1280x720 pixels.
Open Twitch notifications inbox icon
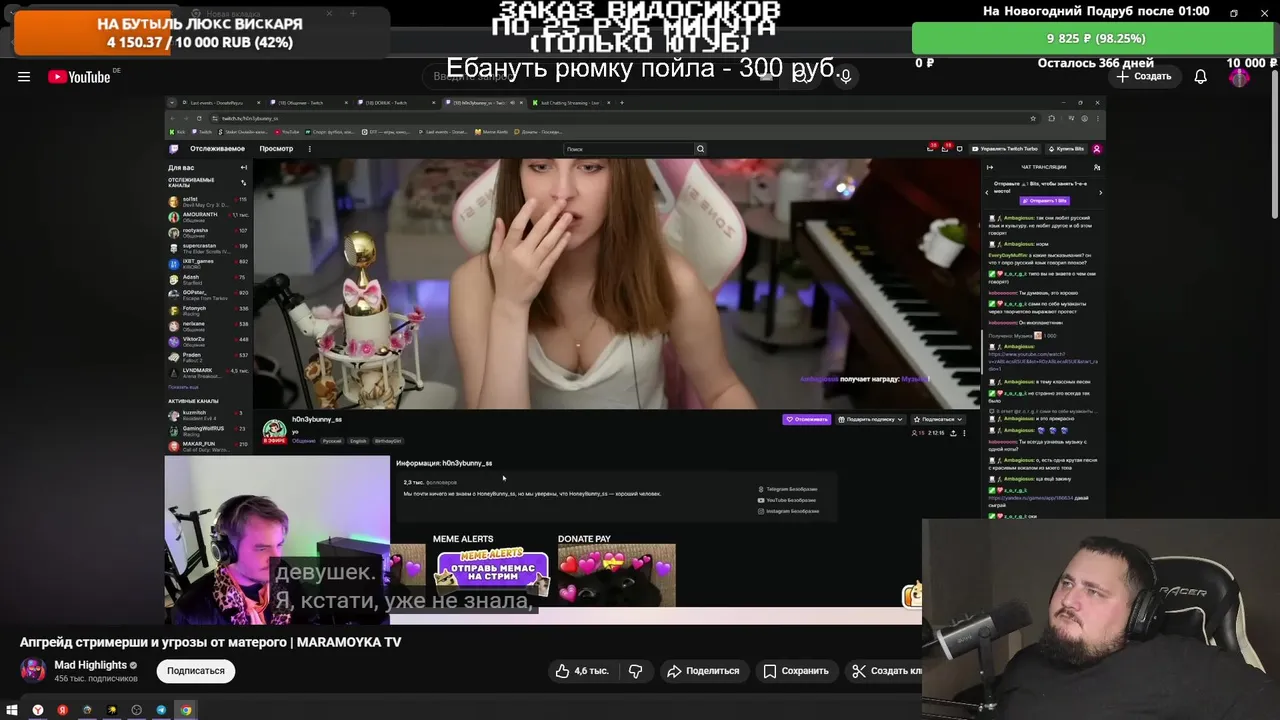click(x=945, y=149)
